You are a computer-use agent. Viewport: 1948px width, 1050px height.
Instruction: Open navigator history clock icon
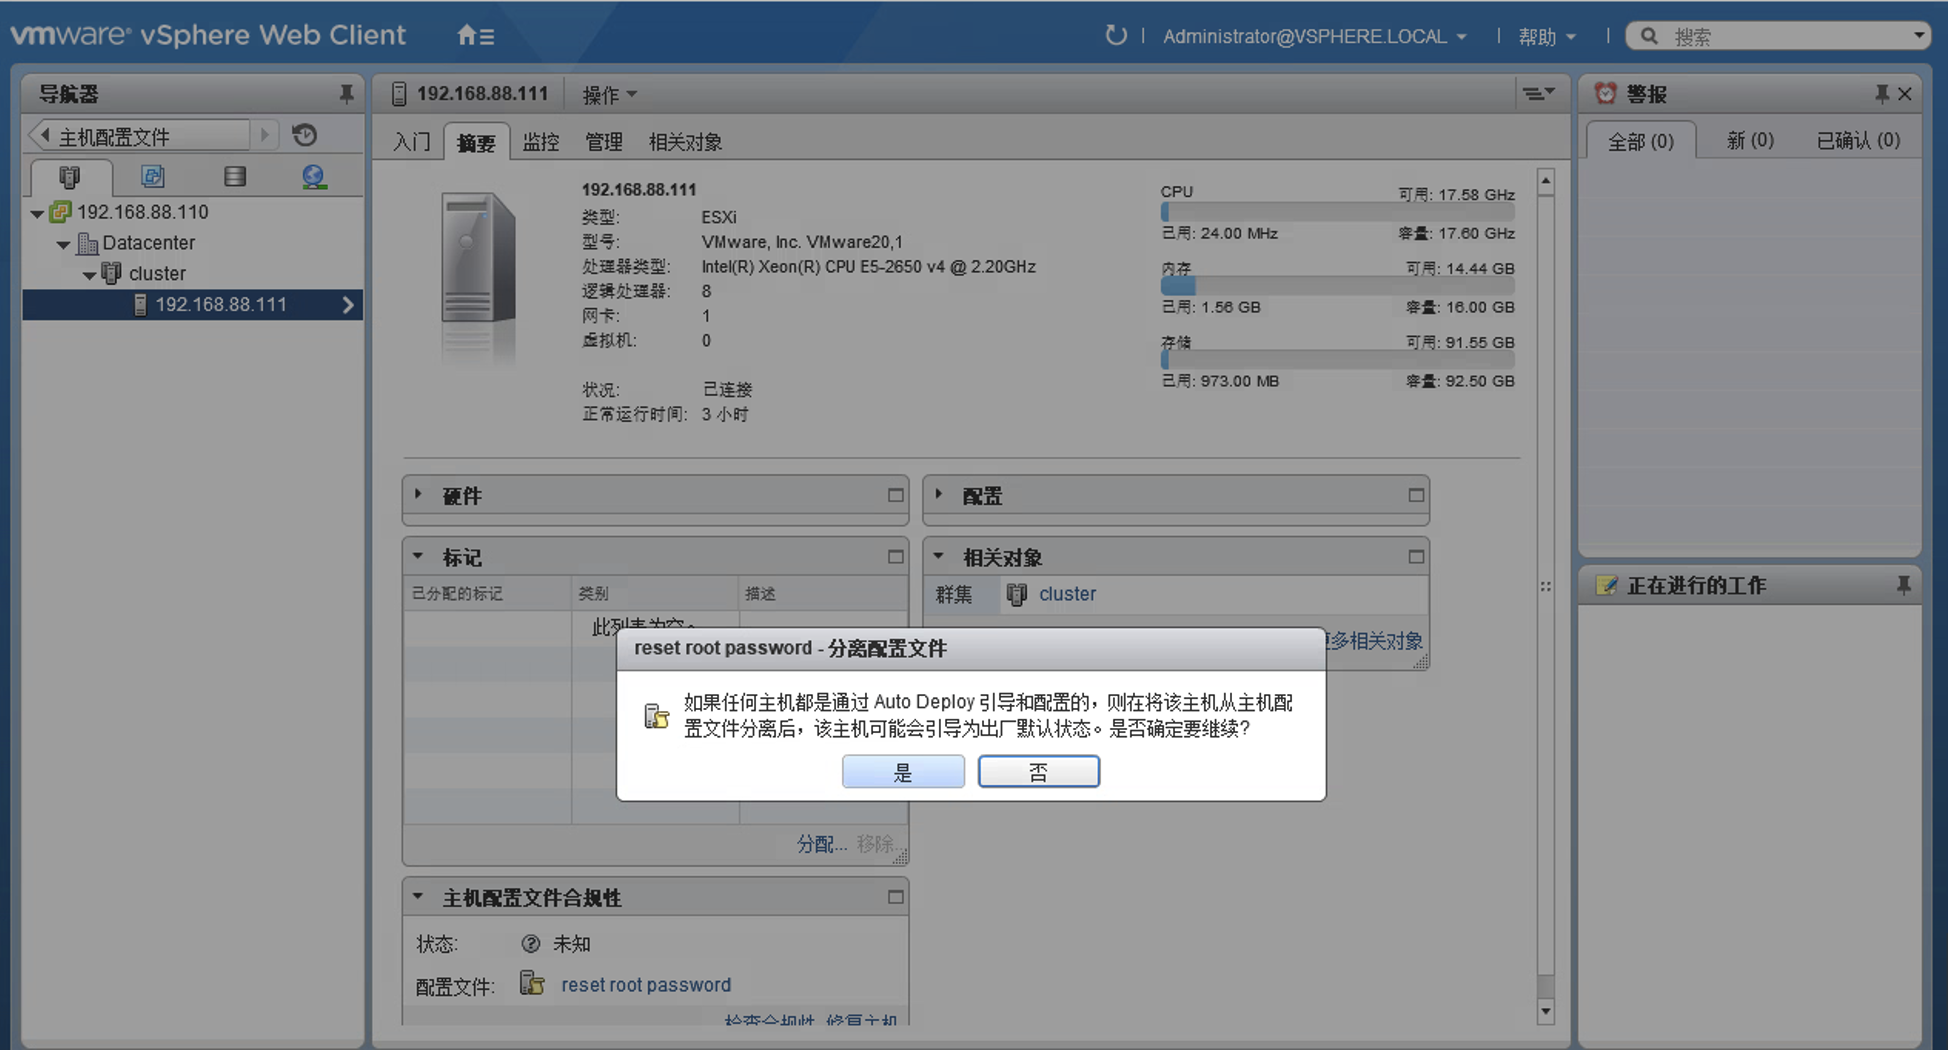(305, 135)
